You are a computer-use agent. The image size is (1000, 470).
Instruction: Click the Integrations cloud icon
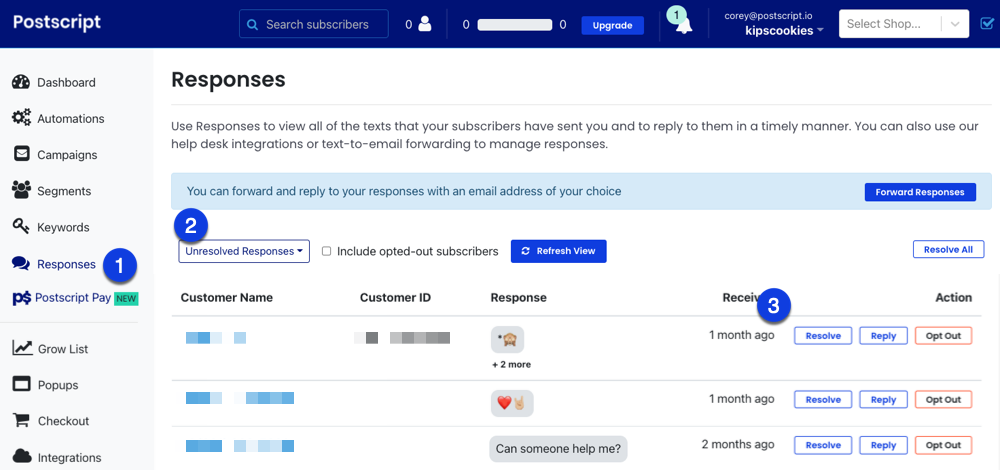coord(22,457)
